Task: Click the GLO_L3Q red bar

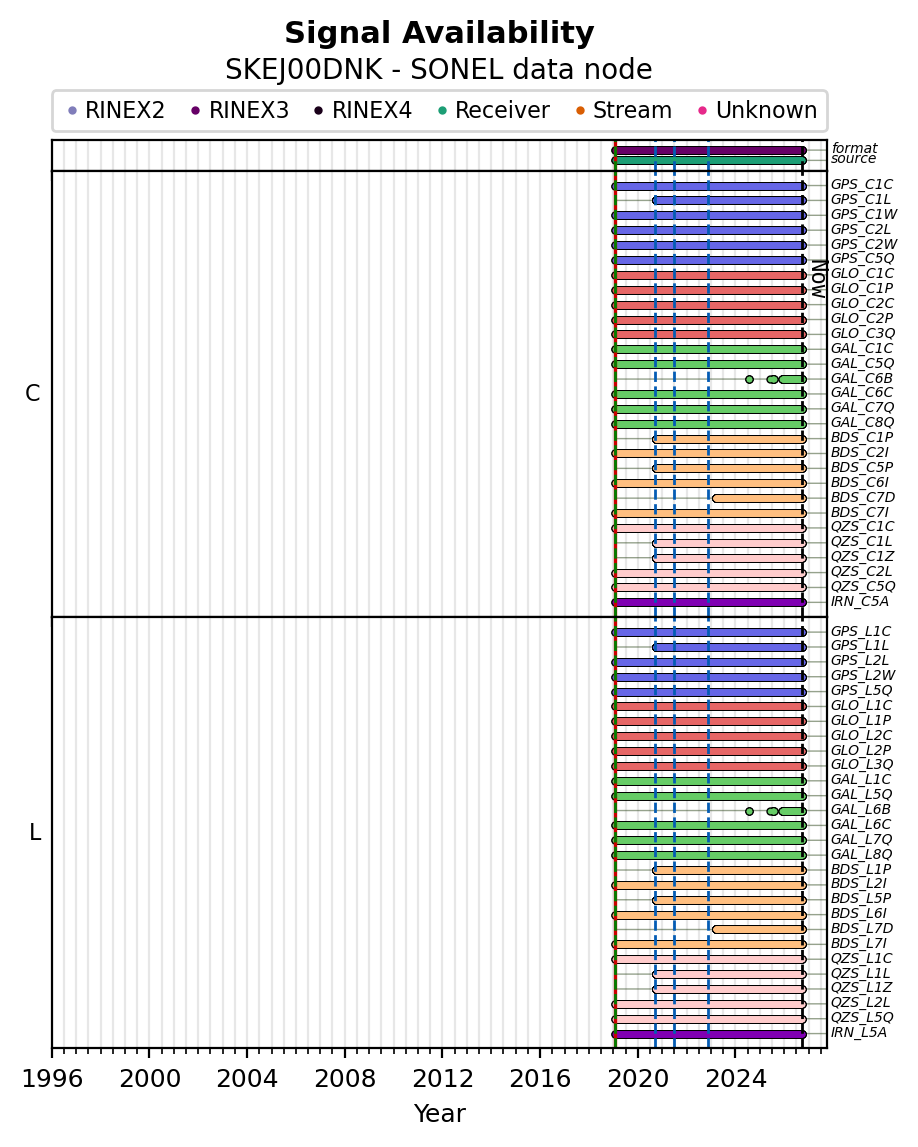Action: click(x=709, y=767)
